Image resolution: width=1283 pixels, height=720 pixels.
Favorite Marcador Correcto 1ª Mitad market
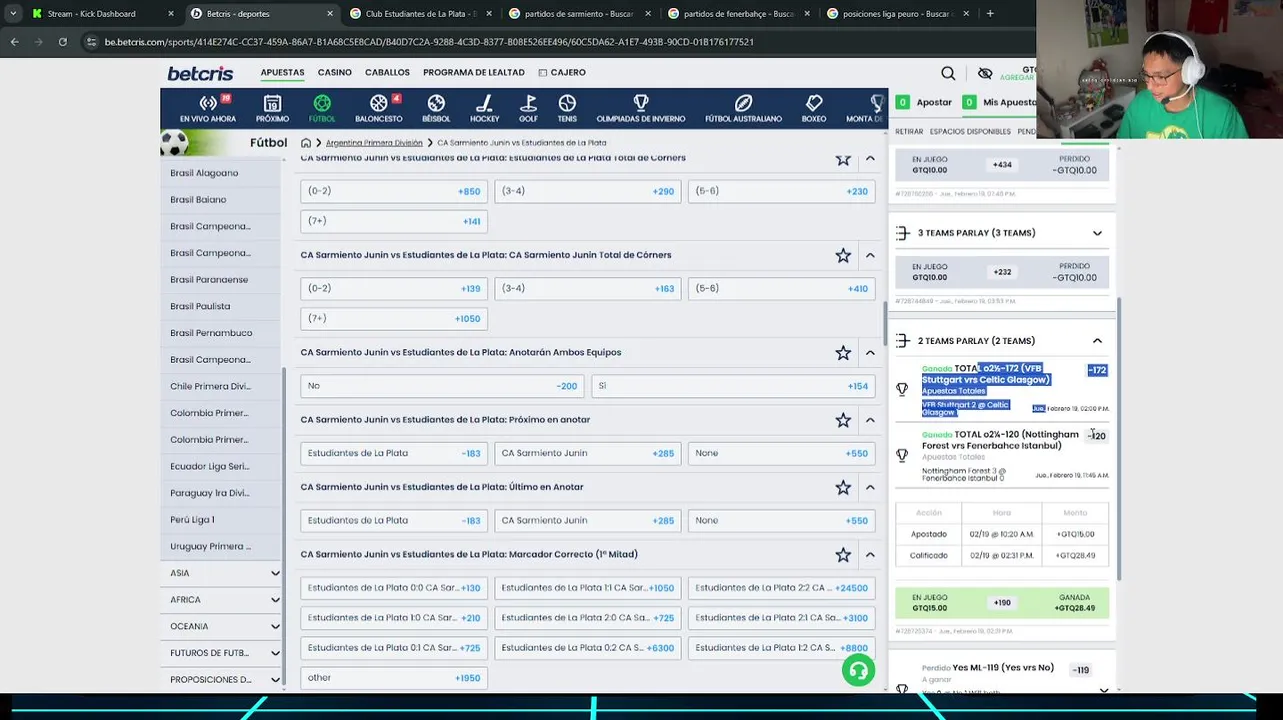click(x=843, y=555)
